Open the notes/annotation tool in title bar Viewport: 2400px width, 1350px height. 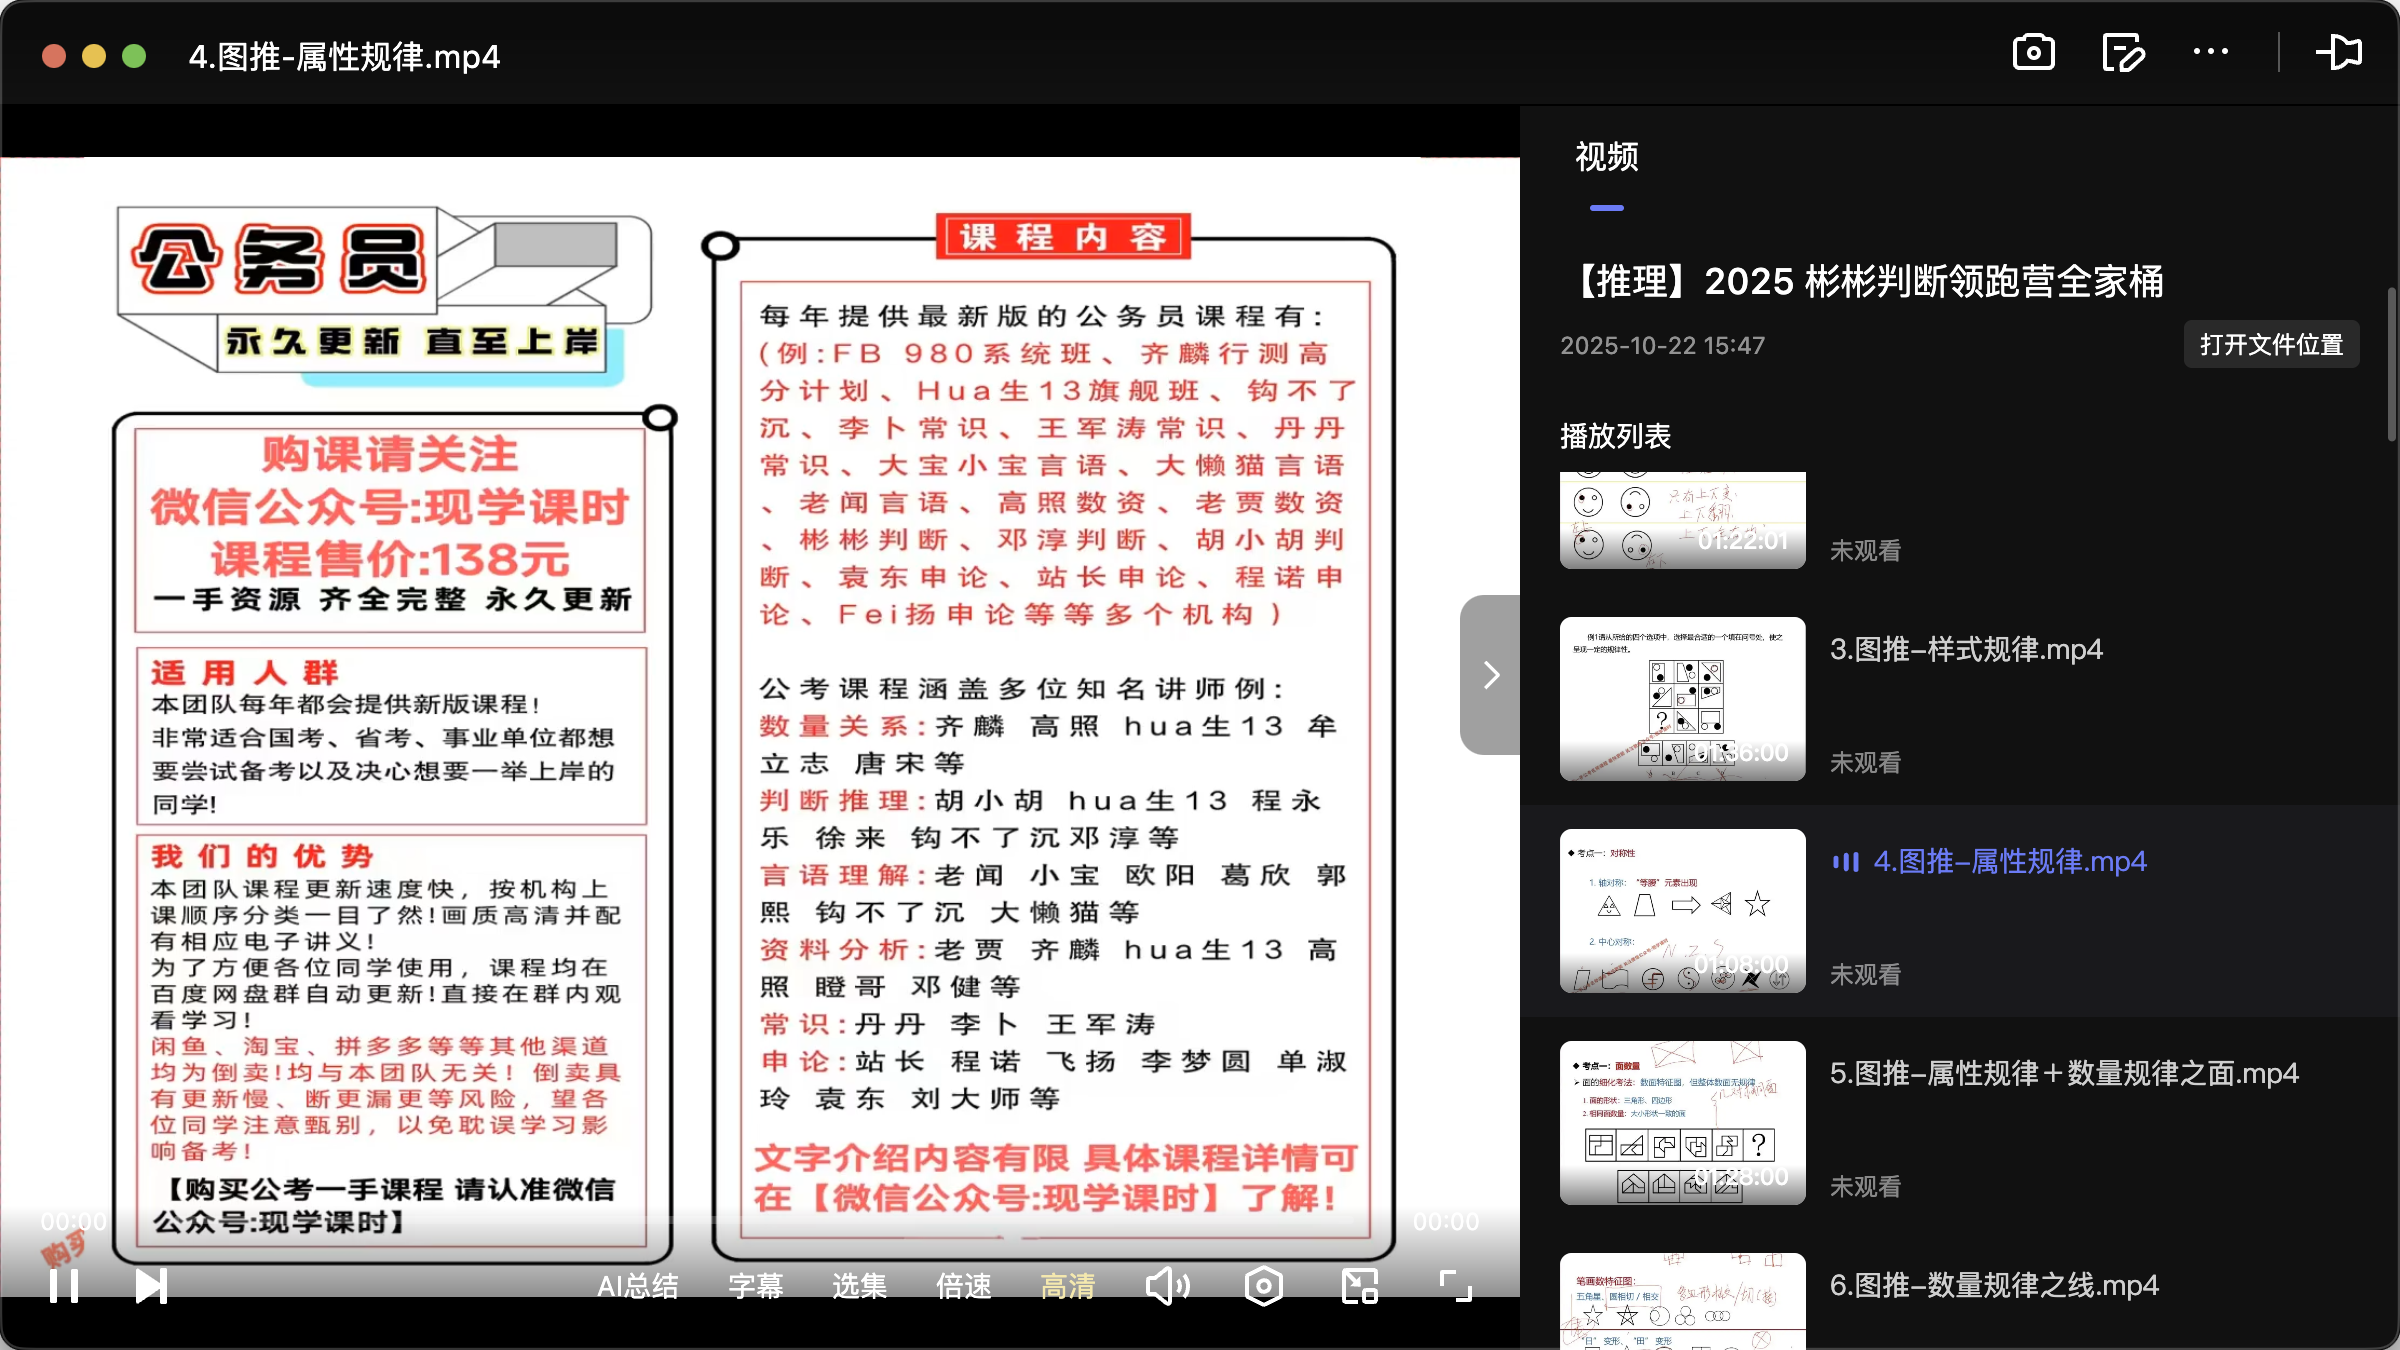(x=2123, y=52)
